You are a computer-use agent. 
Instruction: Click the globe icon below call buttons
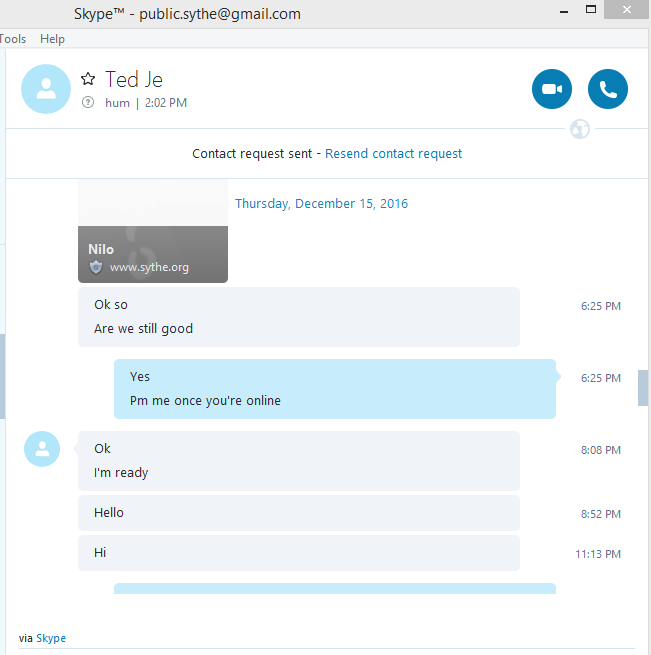tap(580, 129)
